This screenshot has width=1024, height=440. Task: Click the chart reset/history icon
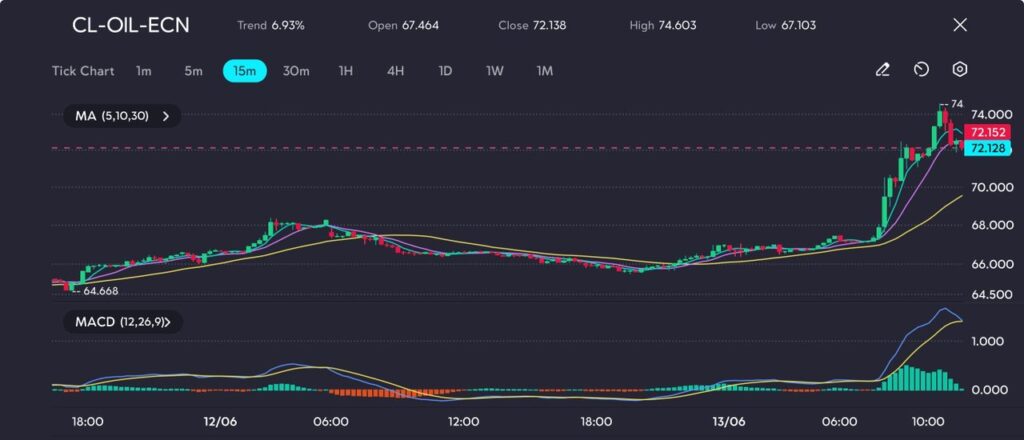click(x=921, y=70)
